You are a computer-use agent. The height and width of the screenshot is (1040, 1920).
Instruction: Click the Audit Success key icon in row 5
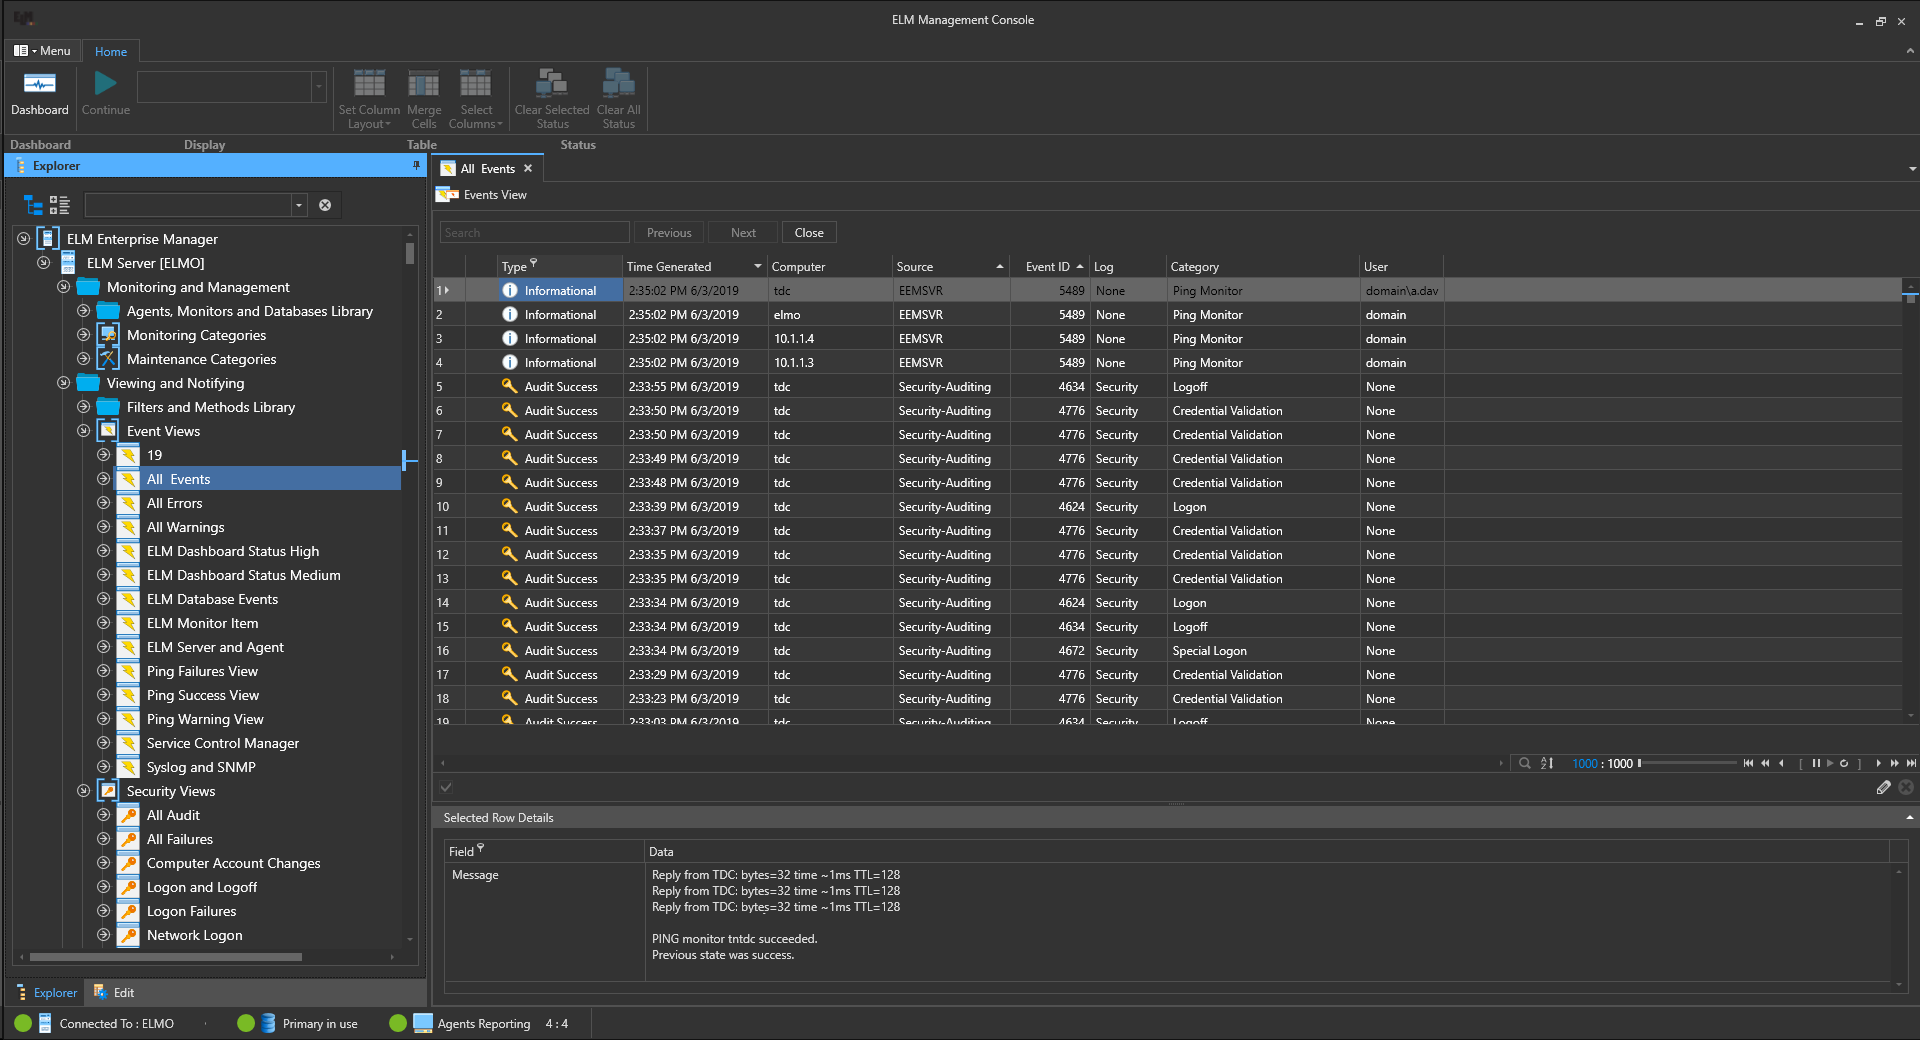pyautogui.click(x=510, y=386)
